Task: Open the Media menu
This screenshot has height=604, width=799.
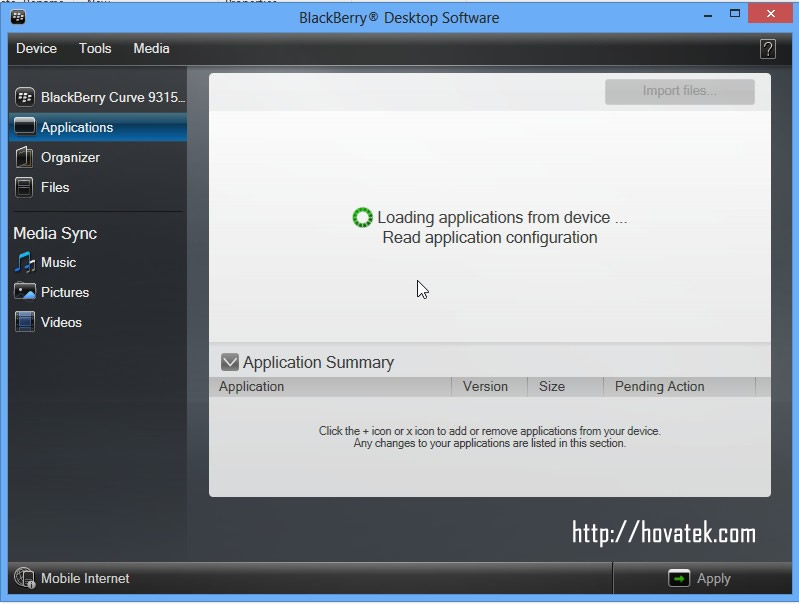Action: (151, 48)
